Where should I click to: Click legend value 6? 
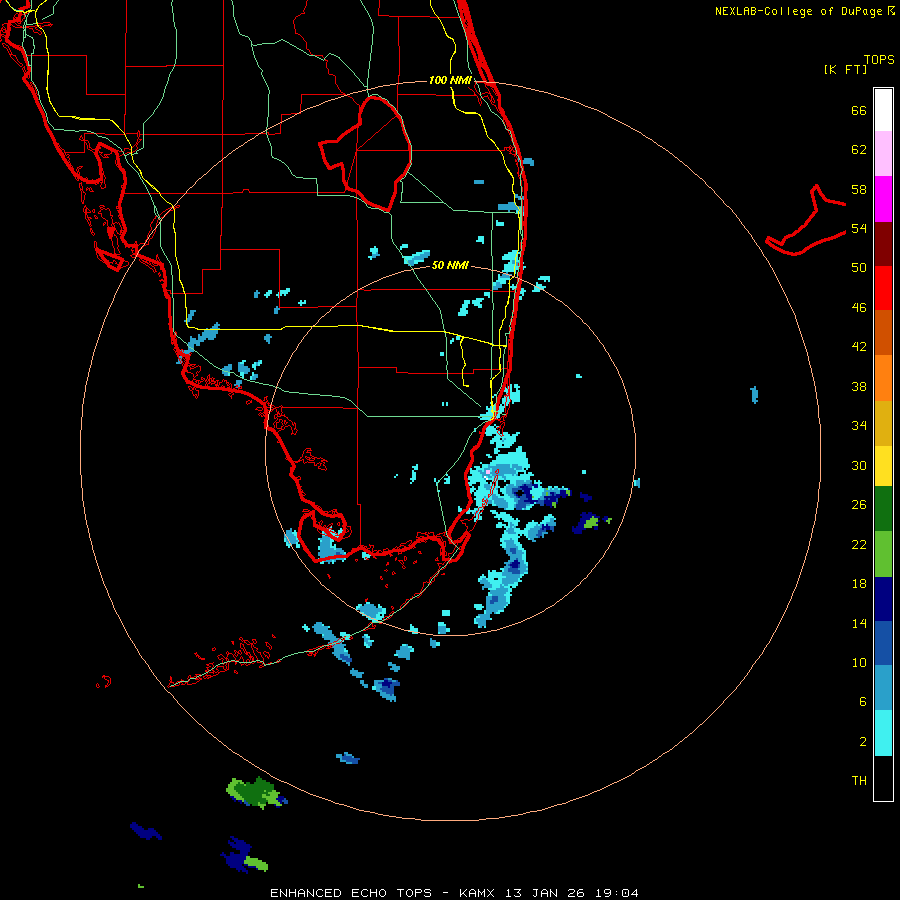pos(863,701)
